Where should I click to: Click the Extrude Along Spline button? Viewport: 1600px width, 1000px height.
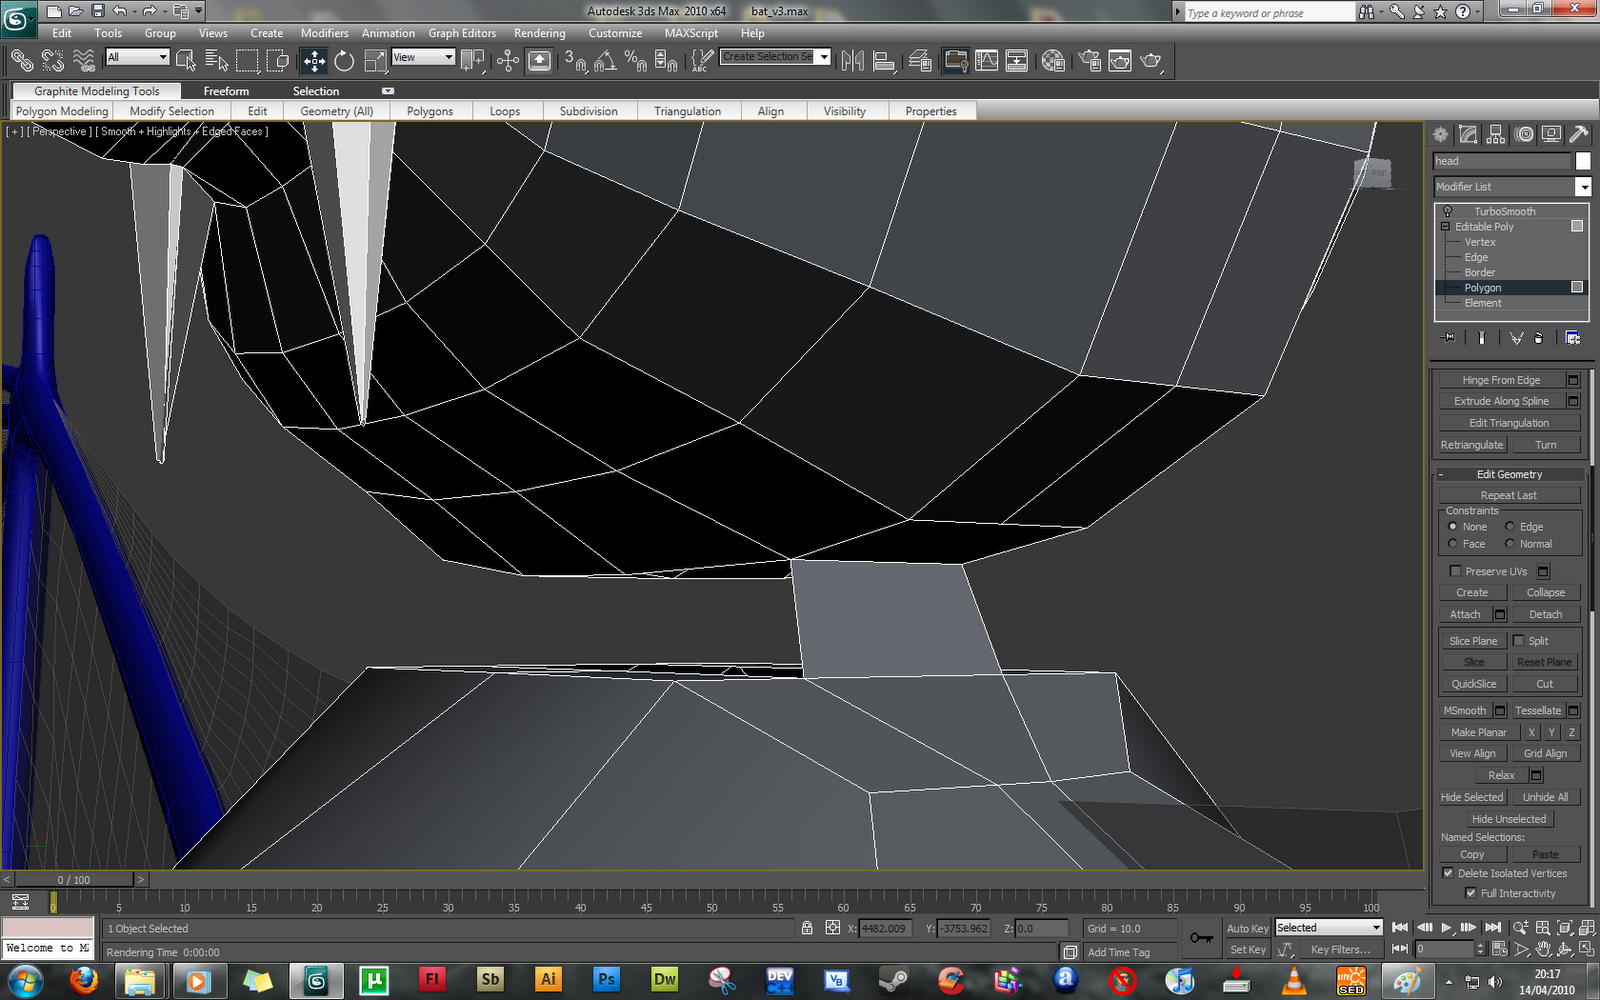point(1500,401)
